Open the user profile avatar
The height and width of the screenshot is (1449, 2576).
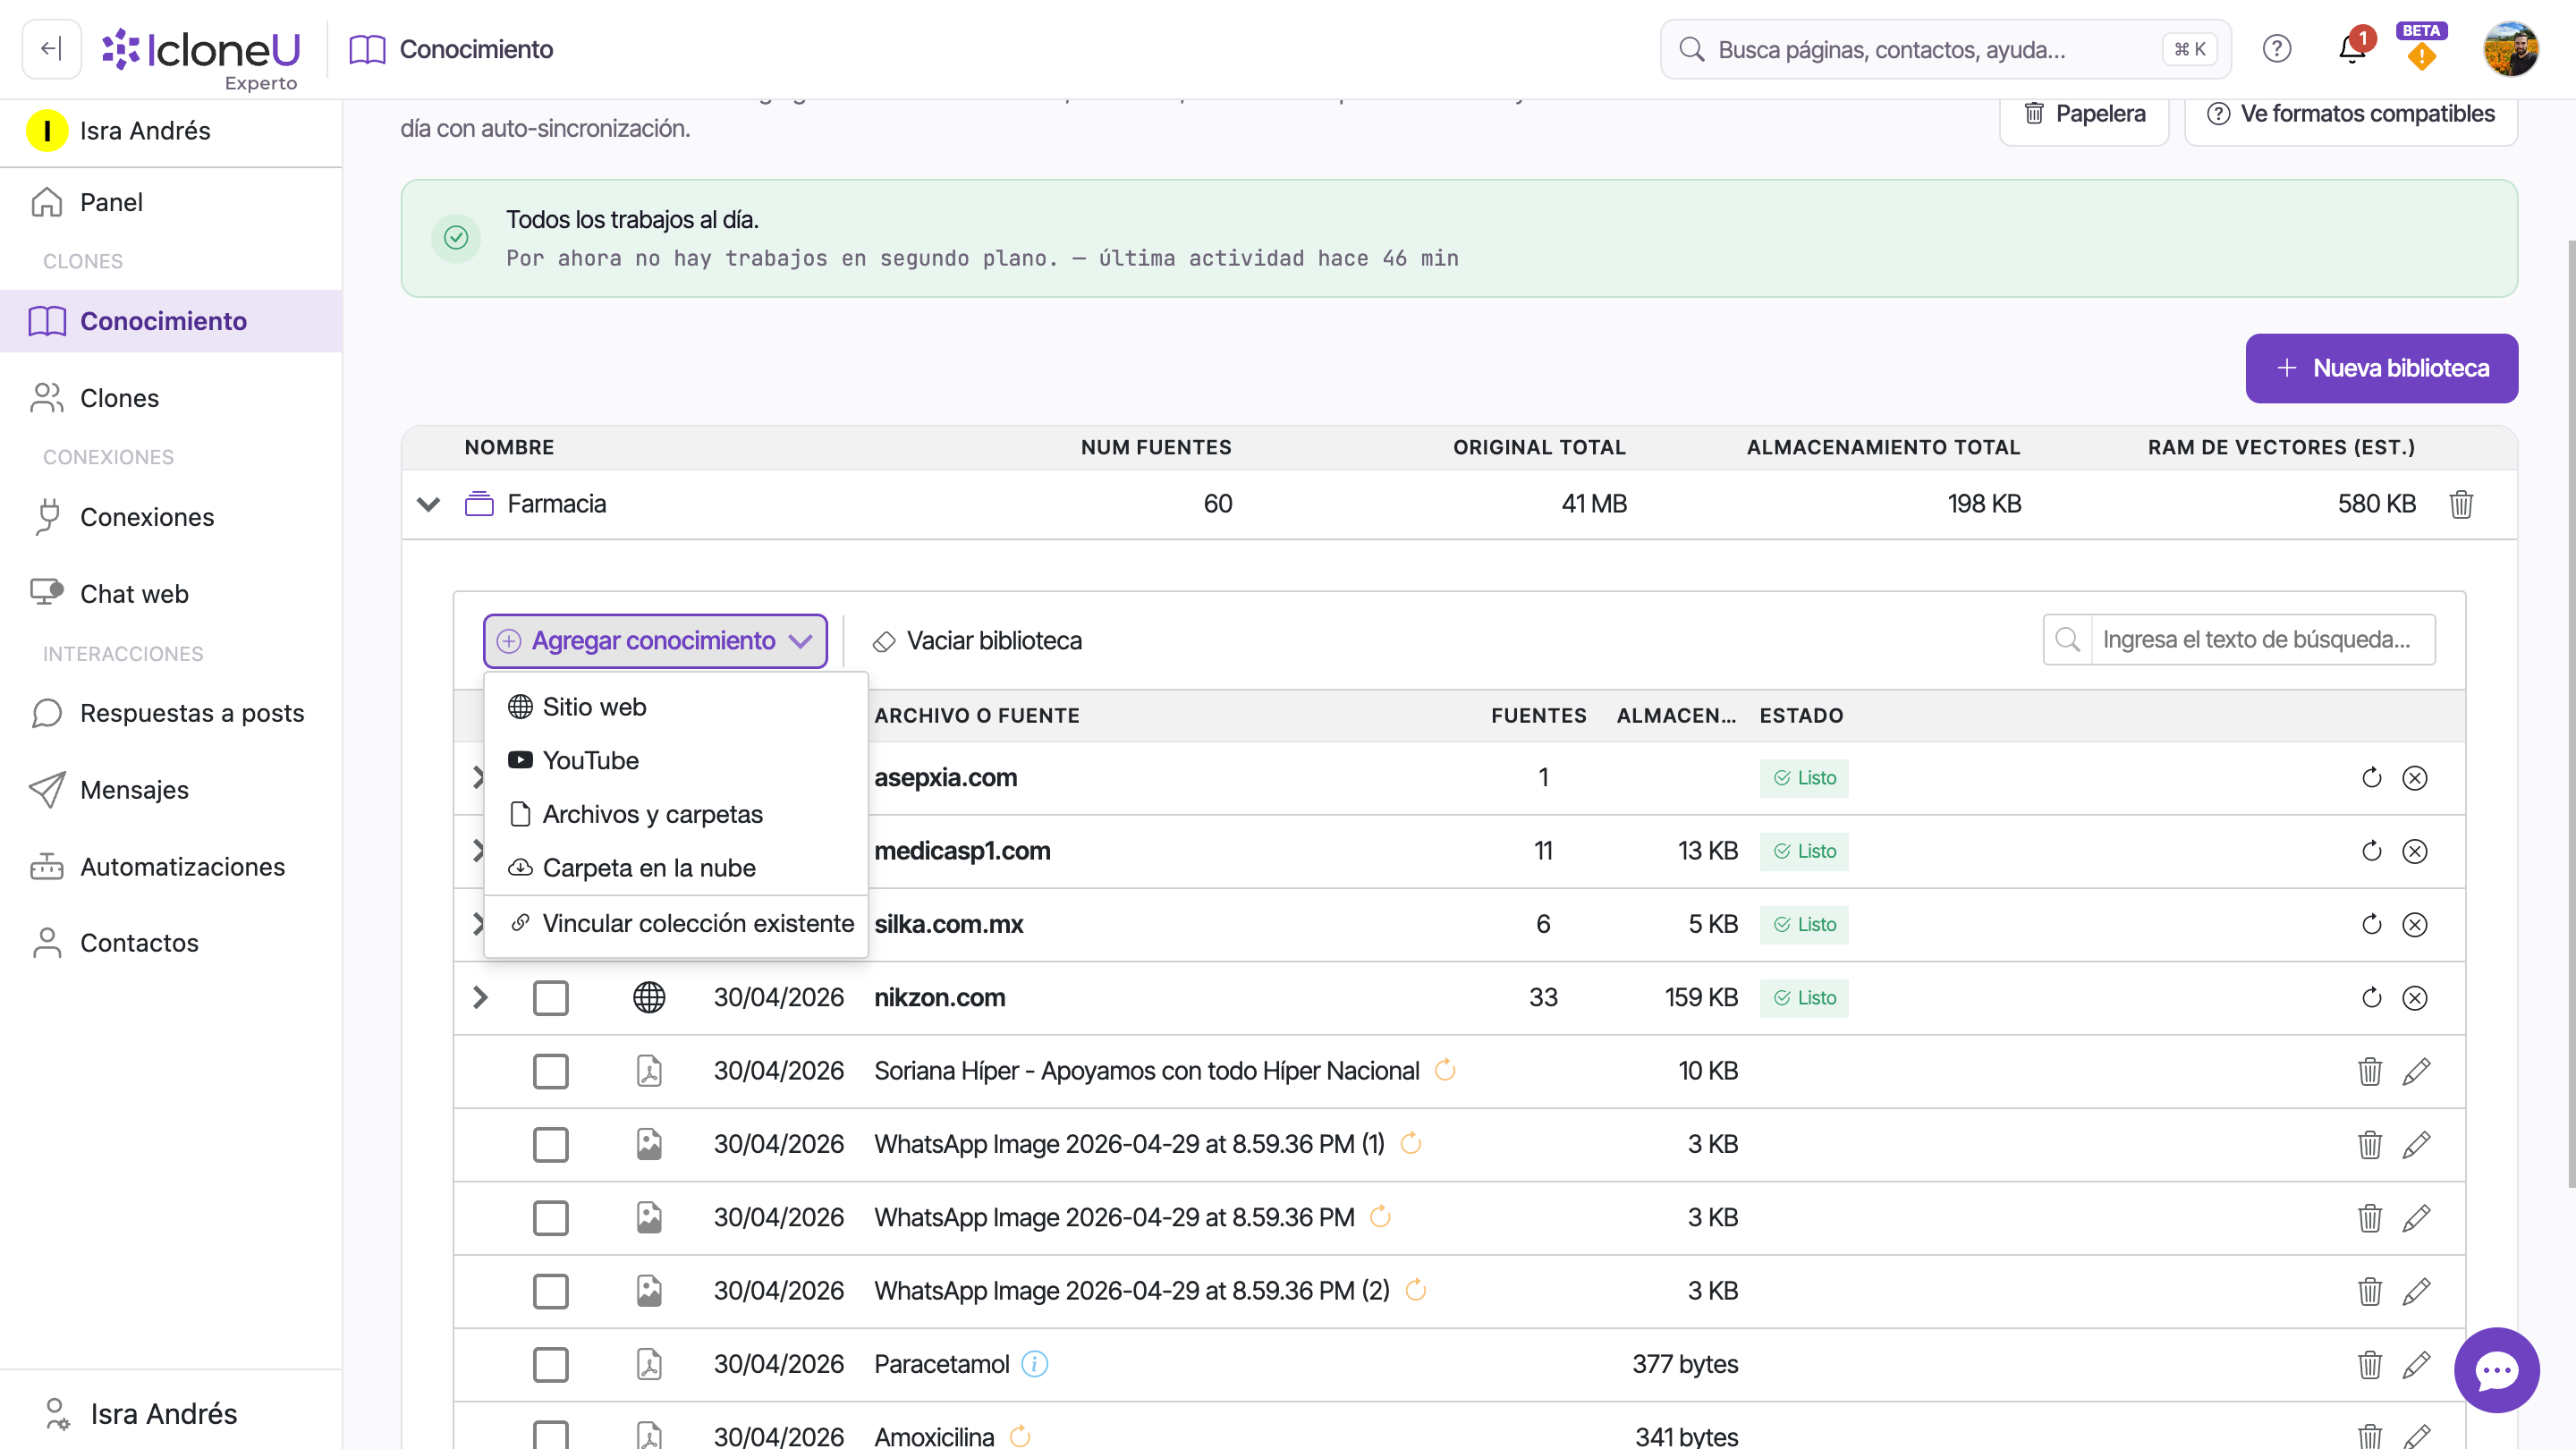point(2510,49)
